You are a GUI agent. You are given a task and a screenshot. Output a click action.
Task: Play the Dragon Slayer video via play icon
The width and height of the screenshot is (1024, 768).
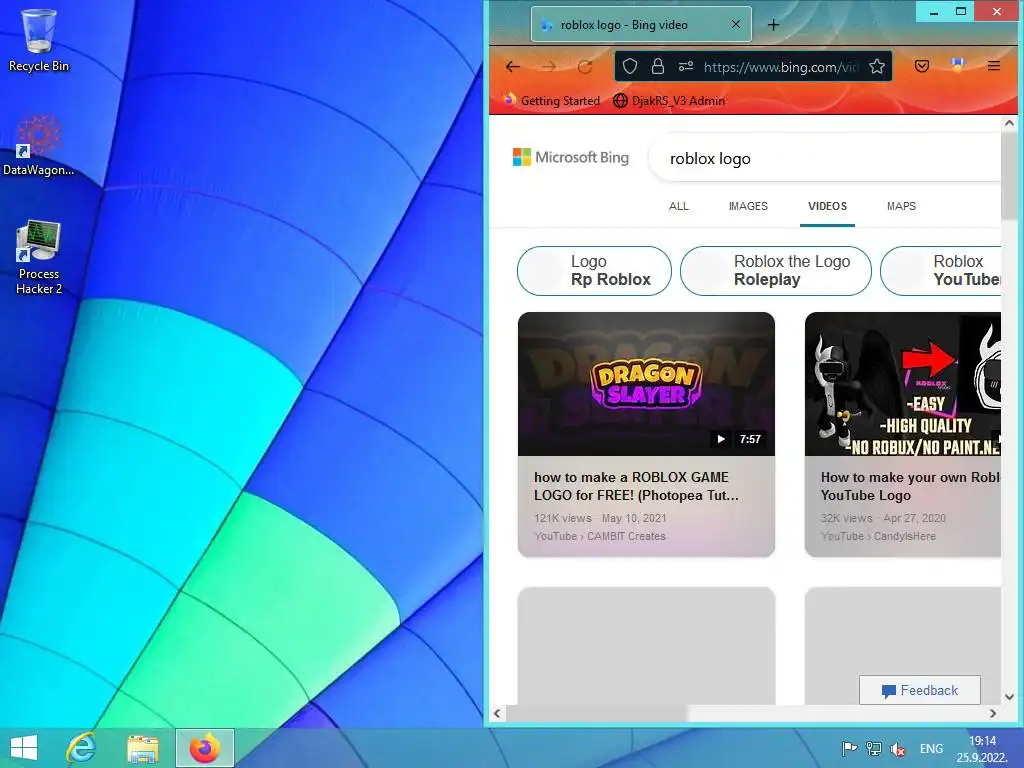[x=721, y=439]
